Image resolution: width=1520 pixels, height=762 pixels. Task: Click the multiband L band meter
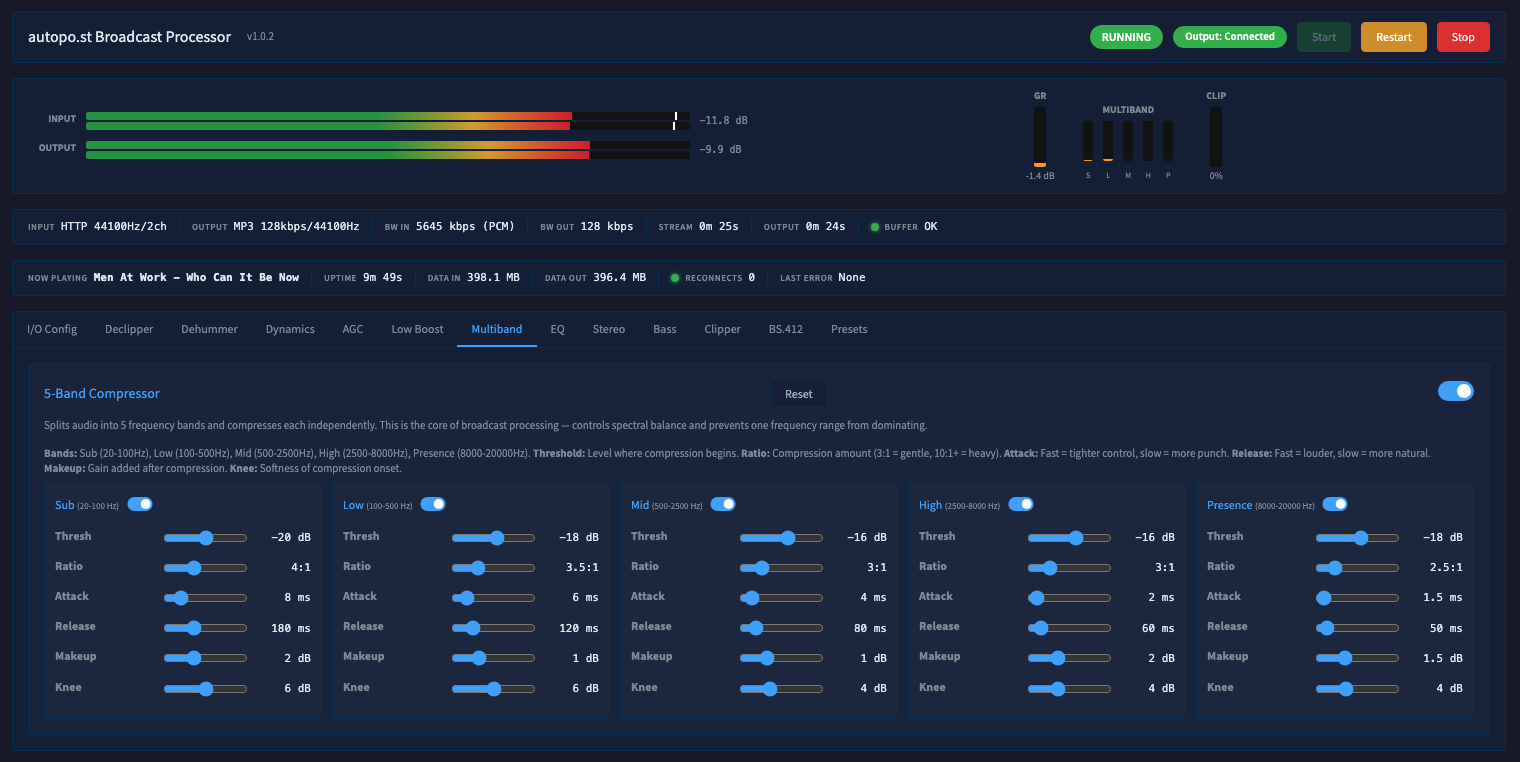[1108, 141]
